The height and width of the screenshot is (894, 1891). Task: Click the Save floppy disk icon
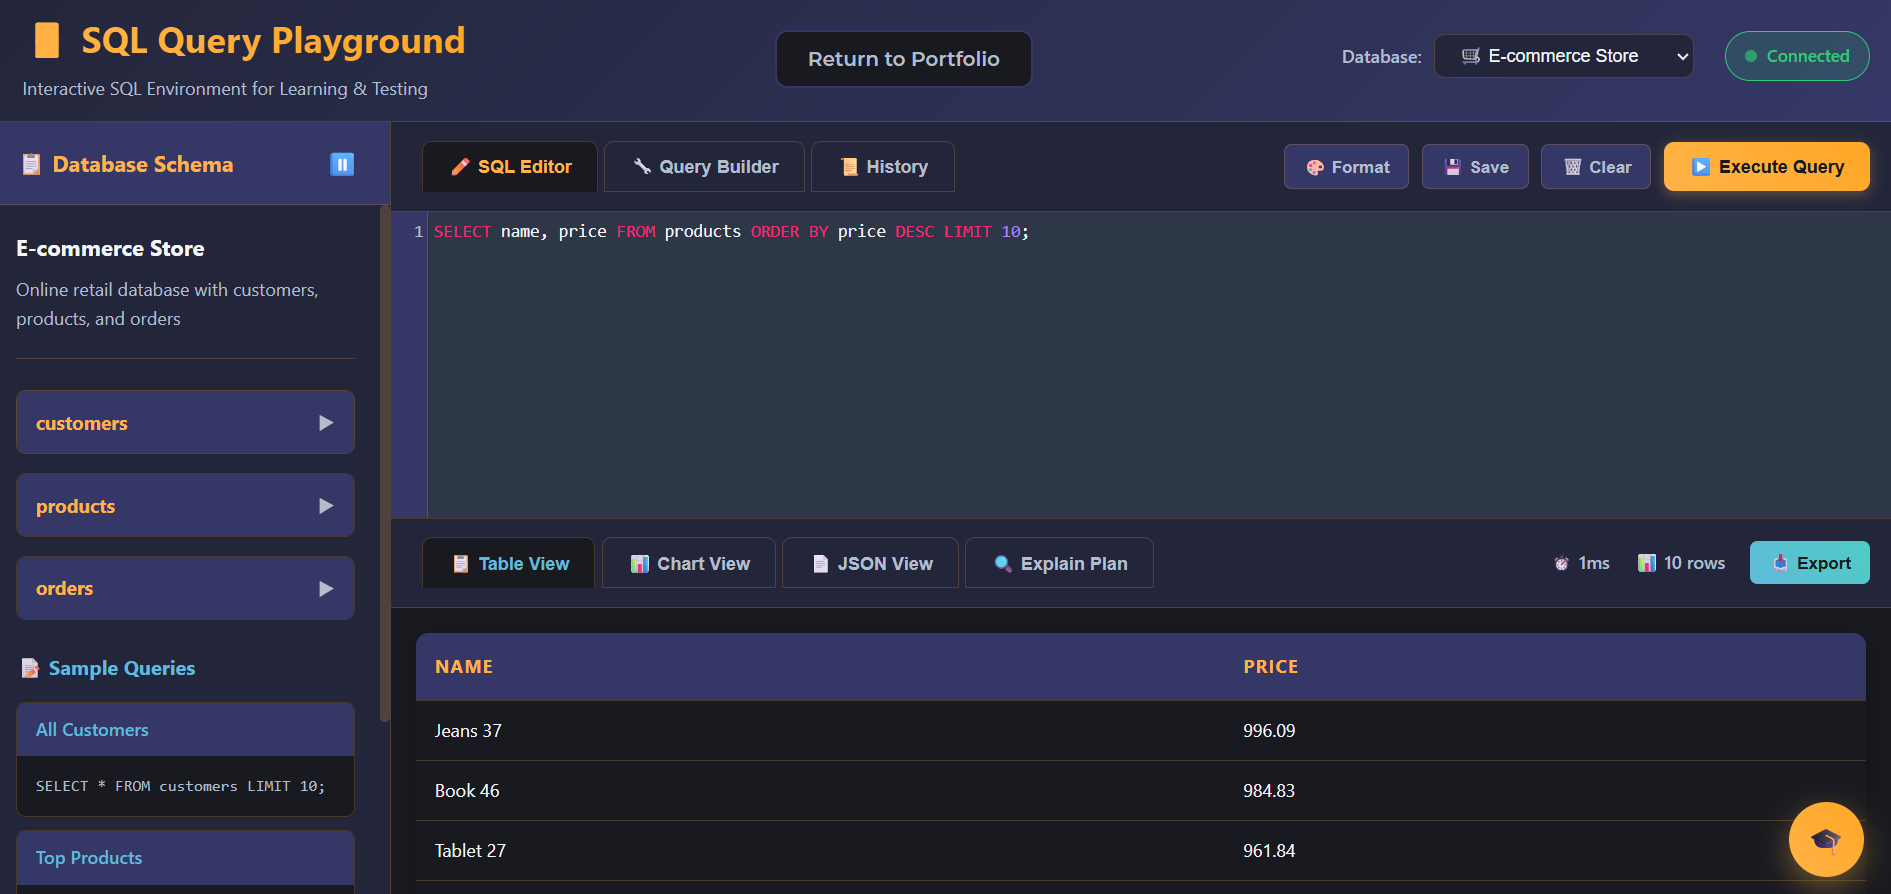click(x=1452, y=168)
